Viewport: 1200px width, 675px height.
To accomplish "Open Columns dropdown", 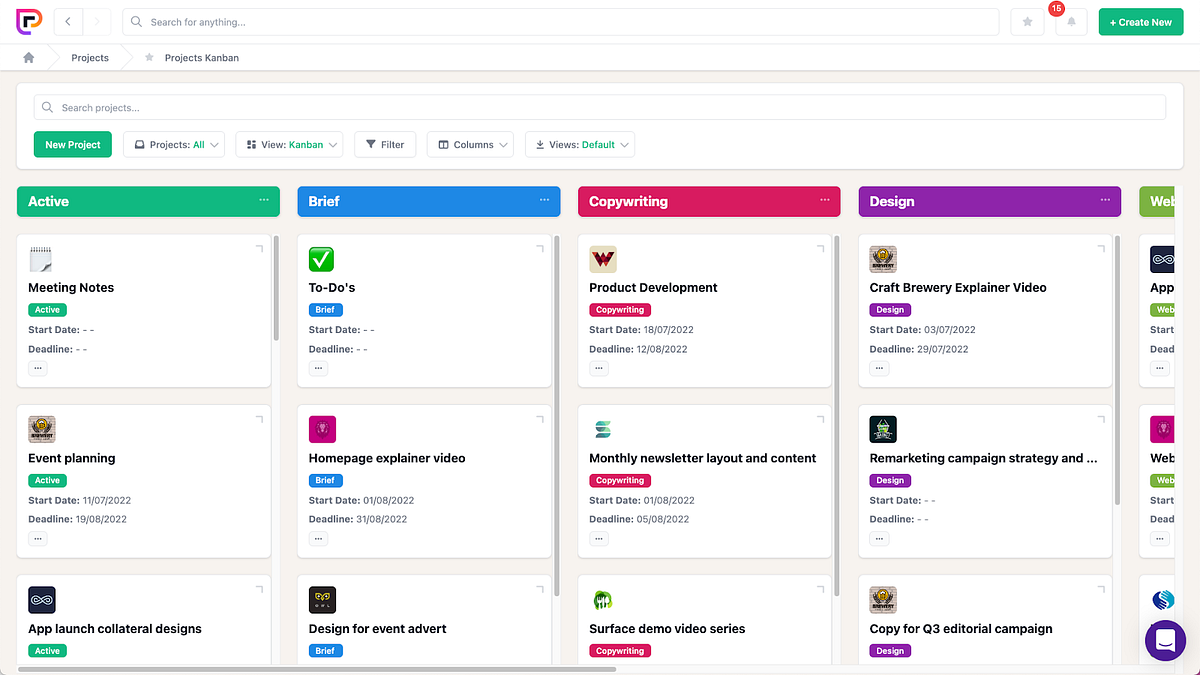I will point(470,145).
